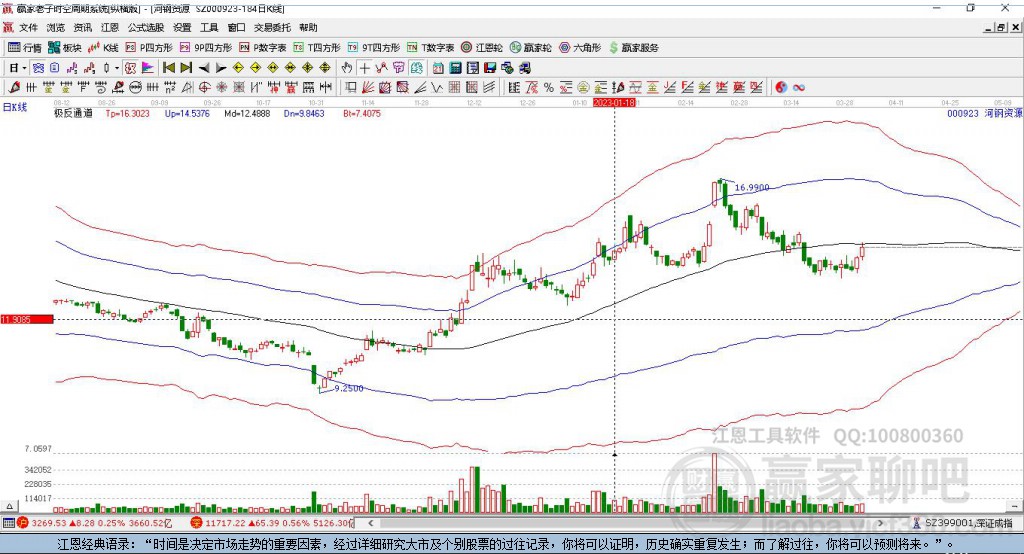Screen dimensions: 1024x554
Task: Click the first yellow diamond arrow icon
Action: click(238, 68)
